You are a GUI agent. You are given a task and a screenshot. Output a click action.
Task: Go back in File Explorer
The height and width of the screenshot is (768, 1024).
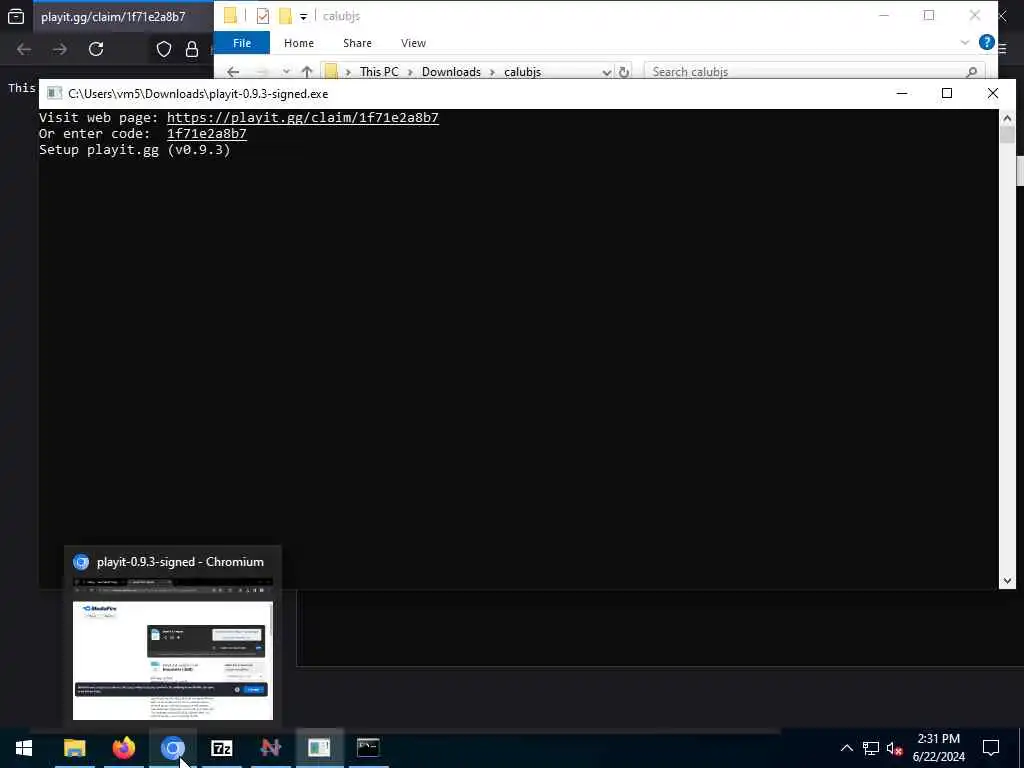pyautogui.click(x=233, y=72)
